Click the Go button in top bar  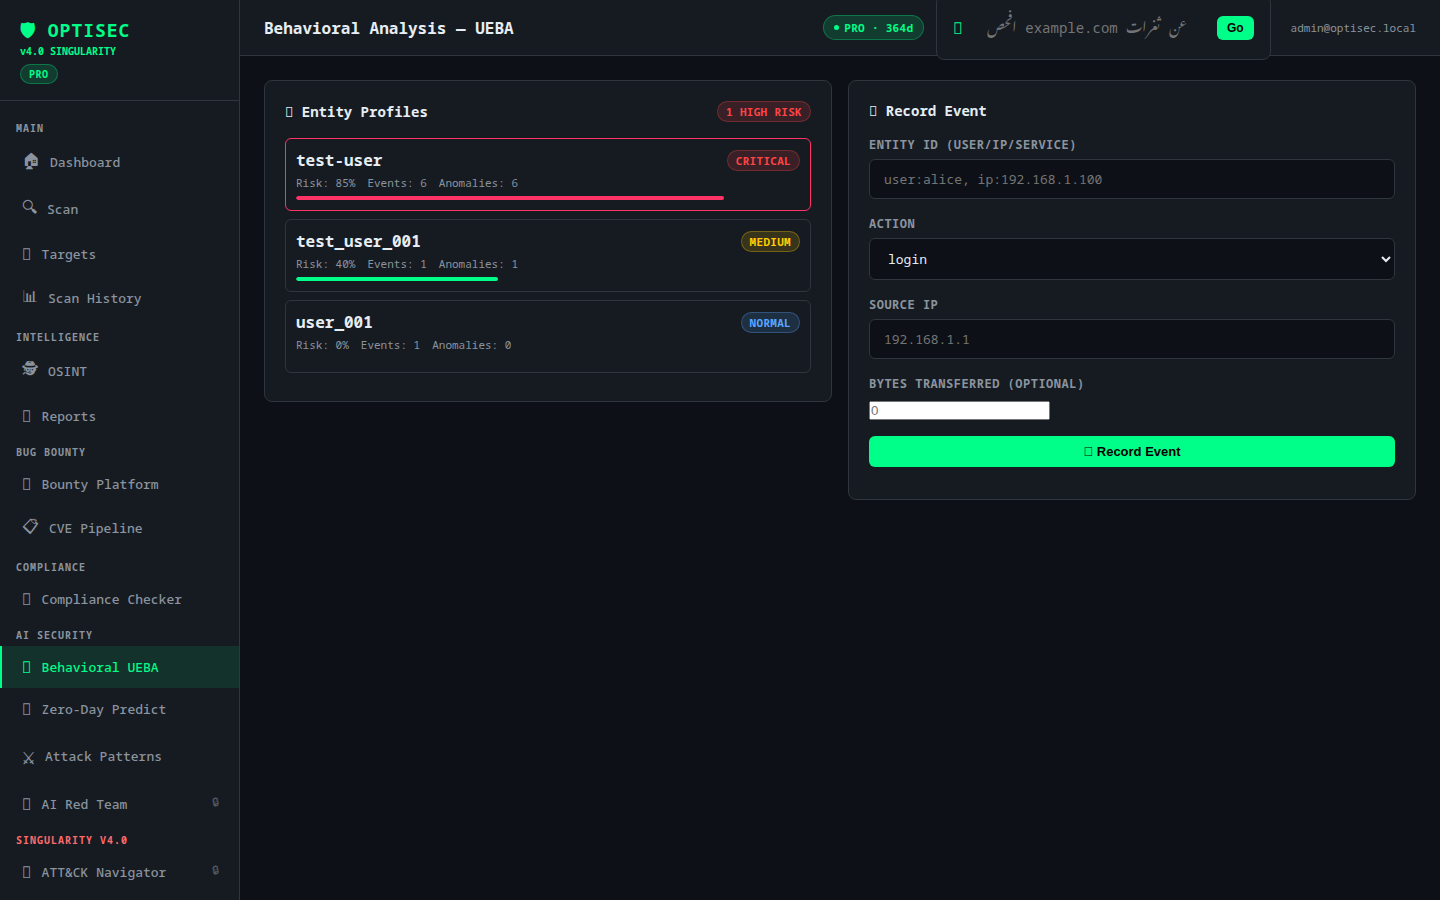[1235, 28]
